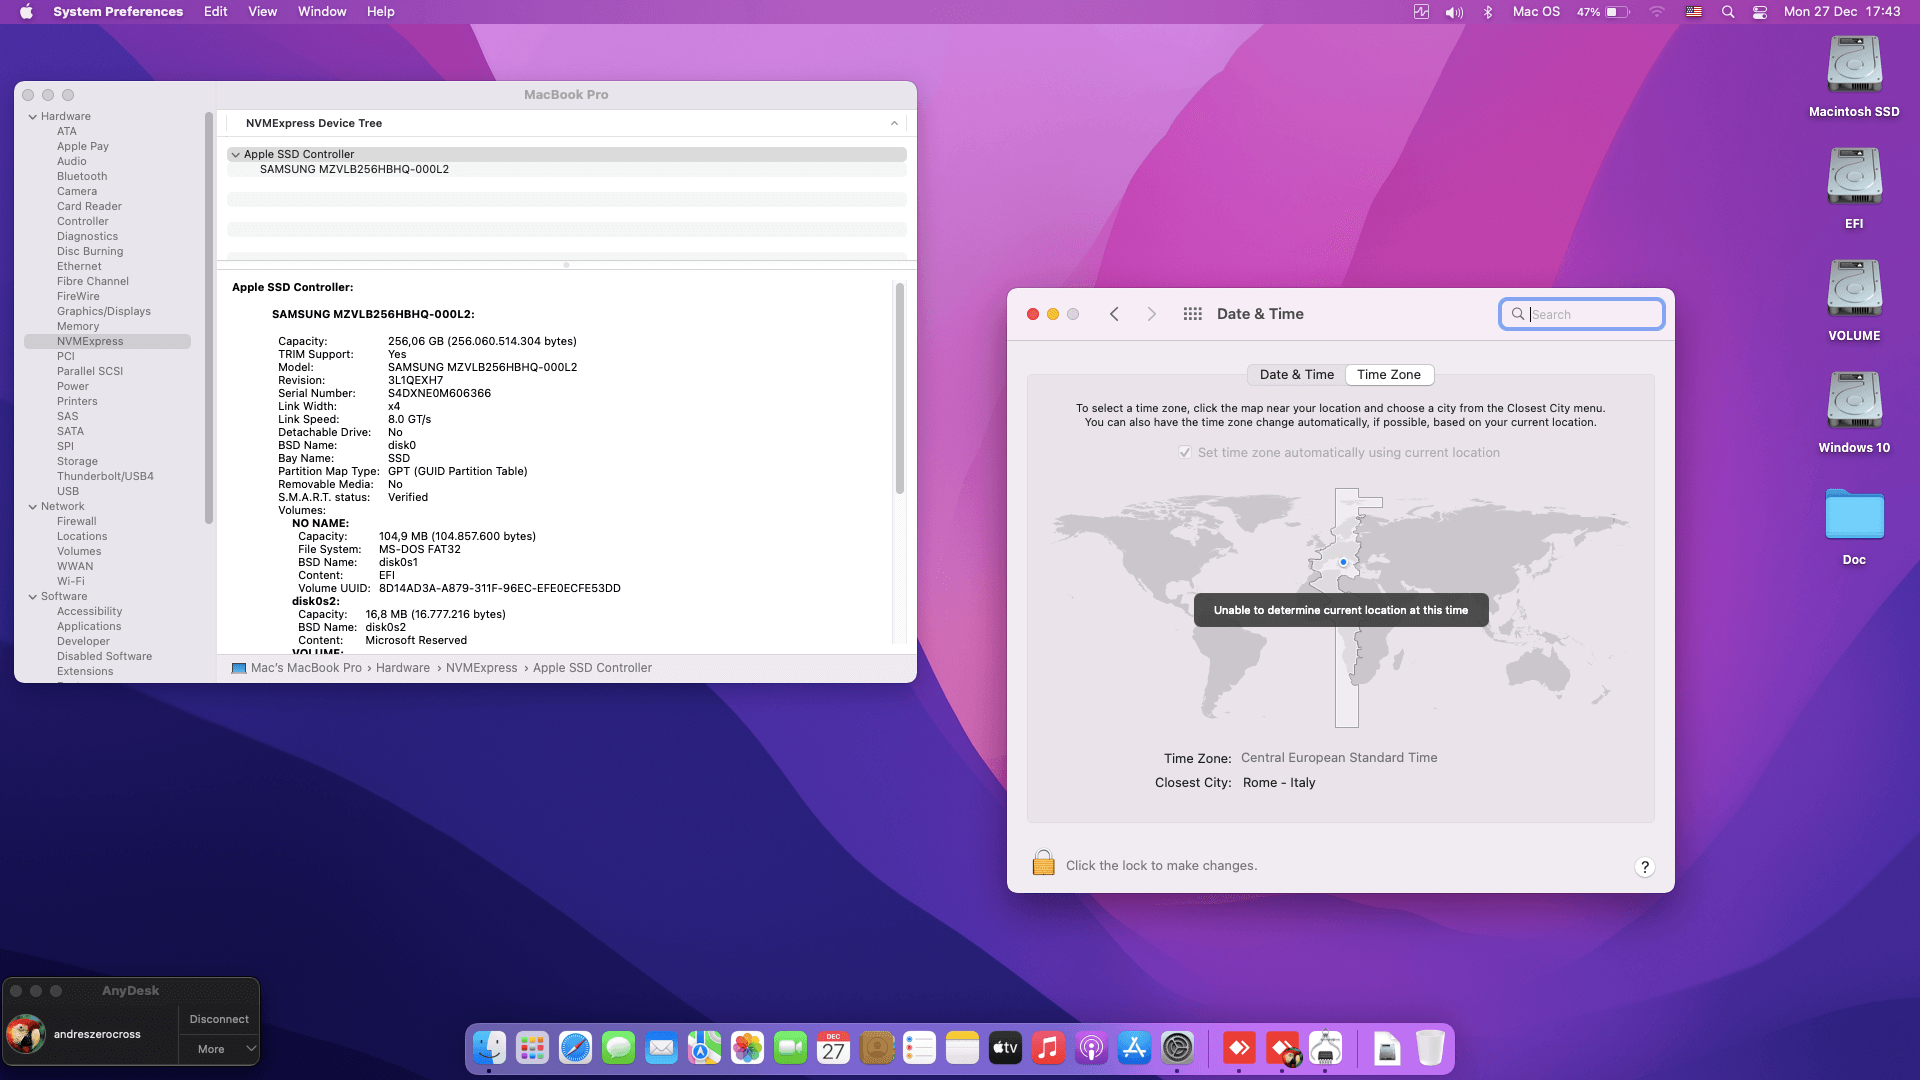The height and width of the screenshot is (1080, 1920).
Task: Disconnect the AnyDesk session
Action: [219, 1019]
